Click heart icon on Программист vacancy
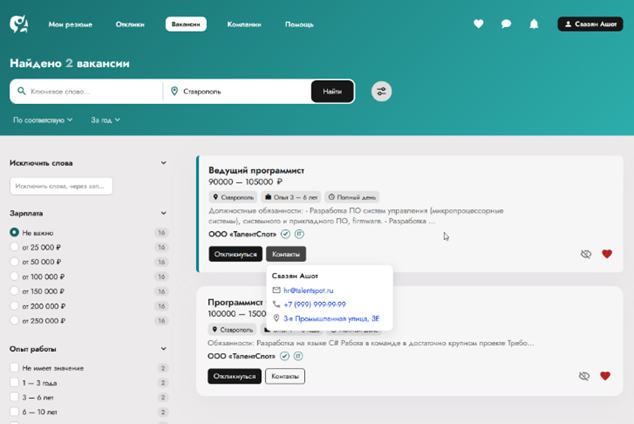 pos(606,376)
